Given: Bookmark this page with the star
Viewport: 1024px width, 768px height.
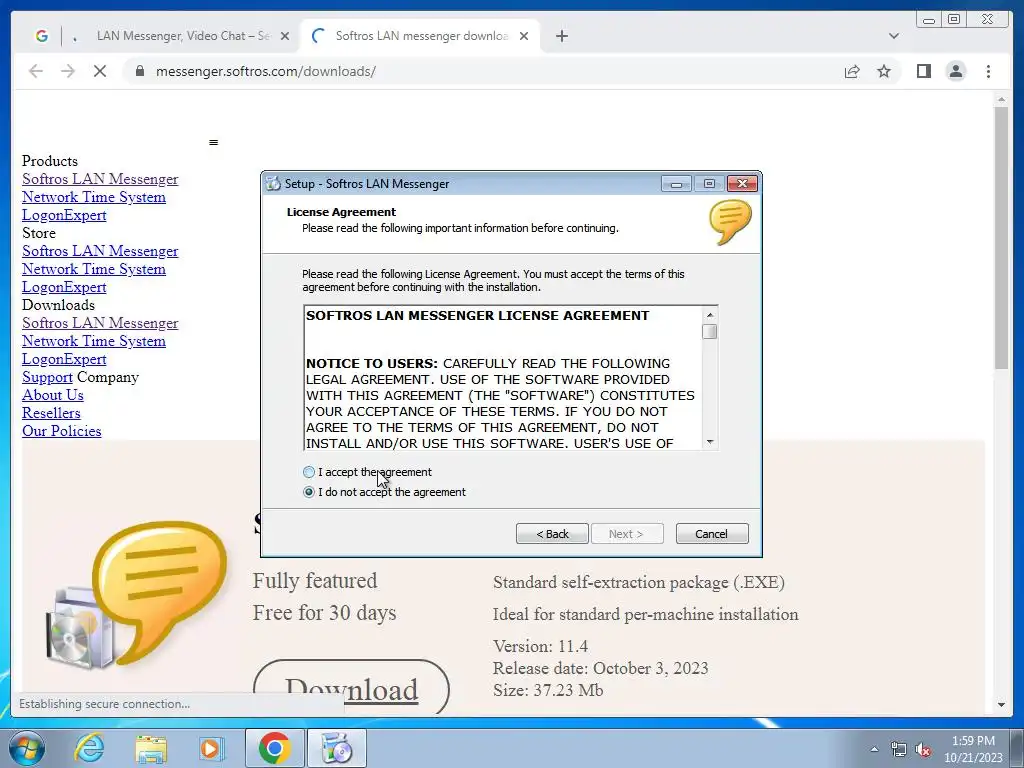Looking at the screenshot, I should (x=884, y=71).
